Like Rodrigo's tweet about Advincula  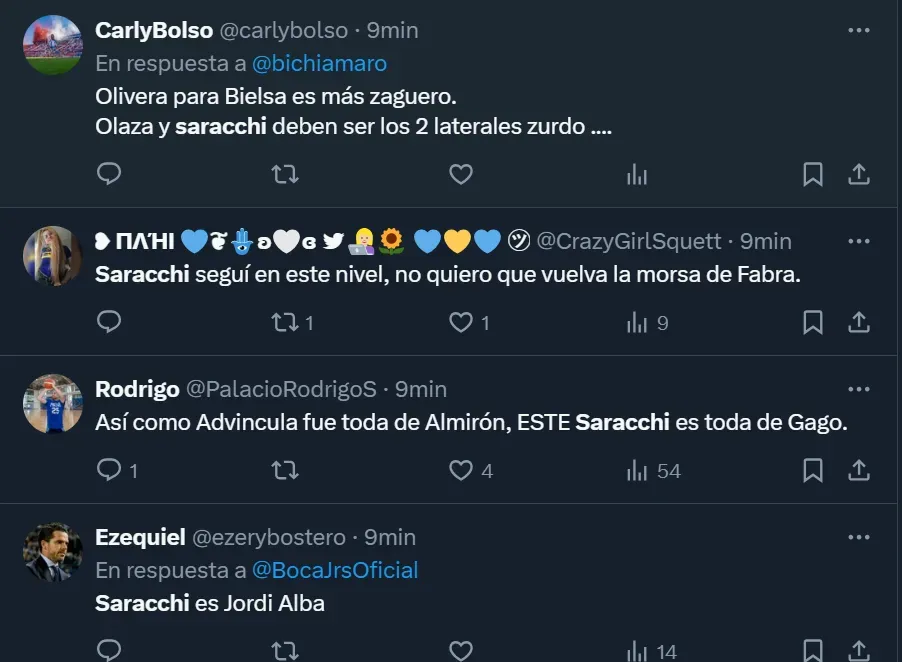coord(460,470)
